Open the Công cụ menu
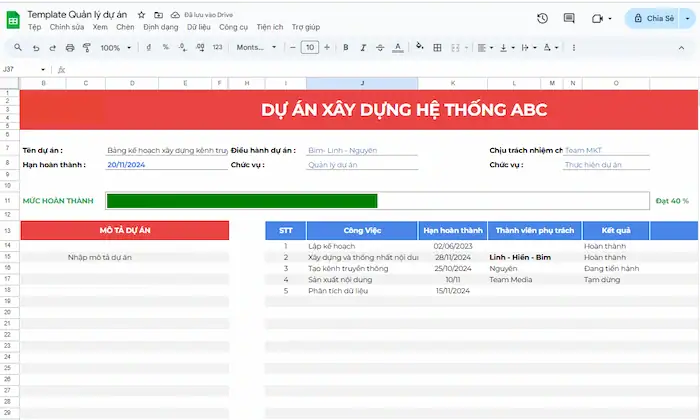The width and height of the screenshot is (700, 420). 233,27
